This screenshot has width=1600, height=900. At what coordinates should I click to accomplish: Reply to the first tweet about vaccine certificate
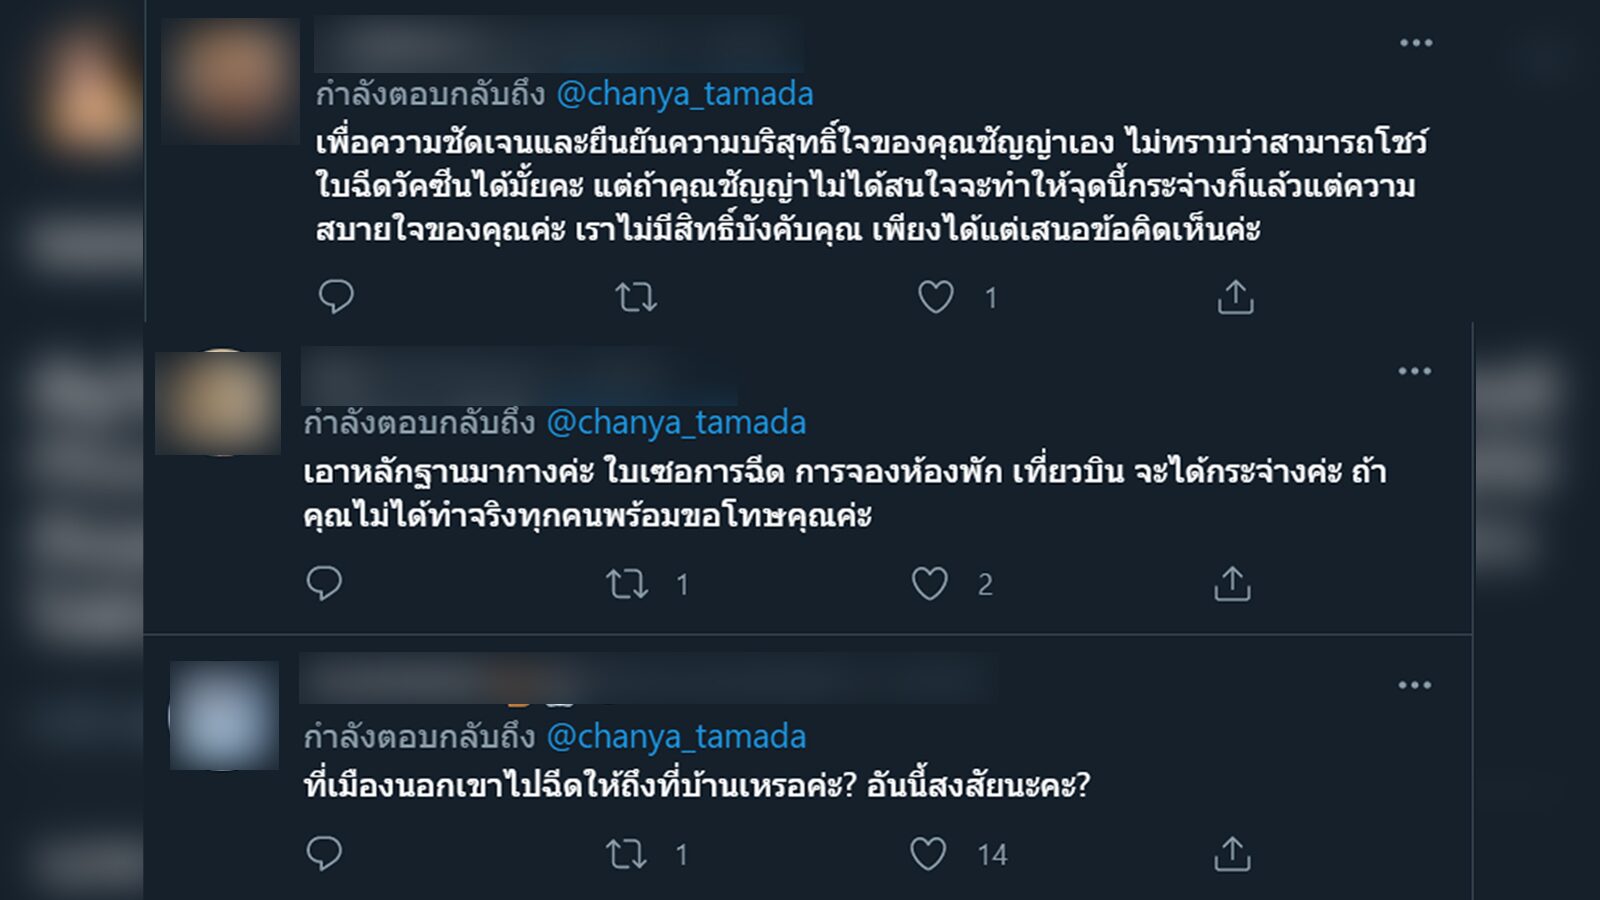[x=336, y=297]
